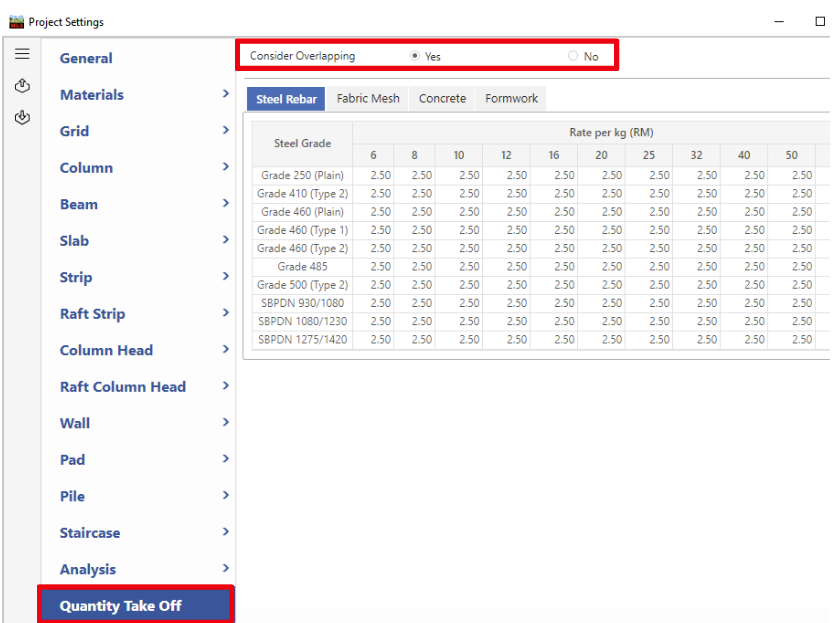Expand the Staircase section chevron
This screenshot has width=832, height=623.
pos(225,532)
